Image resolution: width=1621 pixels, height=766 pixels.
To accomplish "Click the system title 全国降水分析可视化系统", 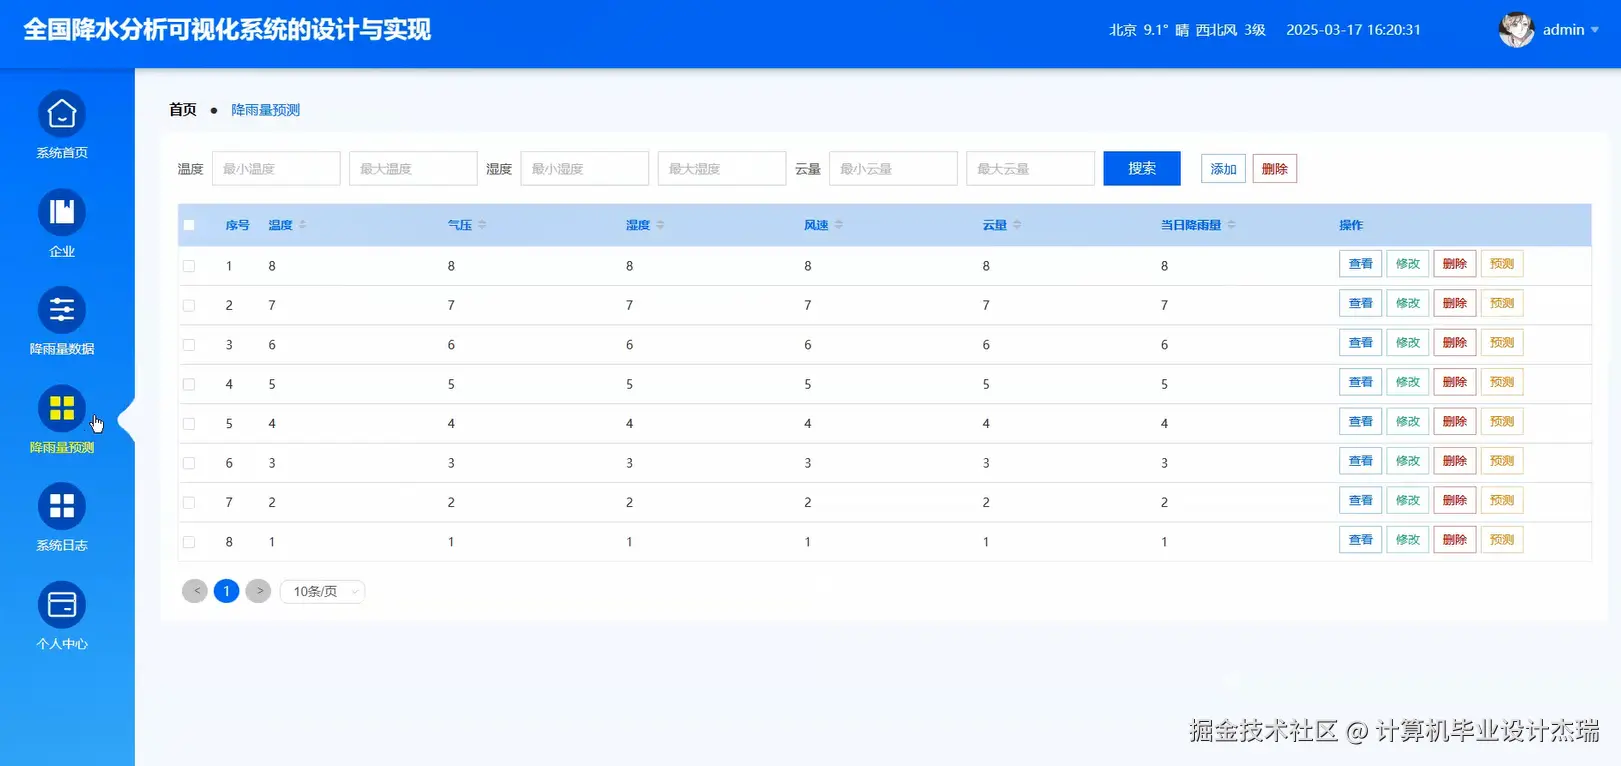I will point(227,30).
